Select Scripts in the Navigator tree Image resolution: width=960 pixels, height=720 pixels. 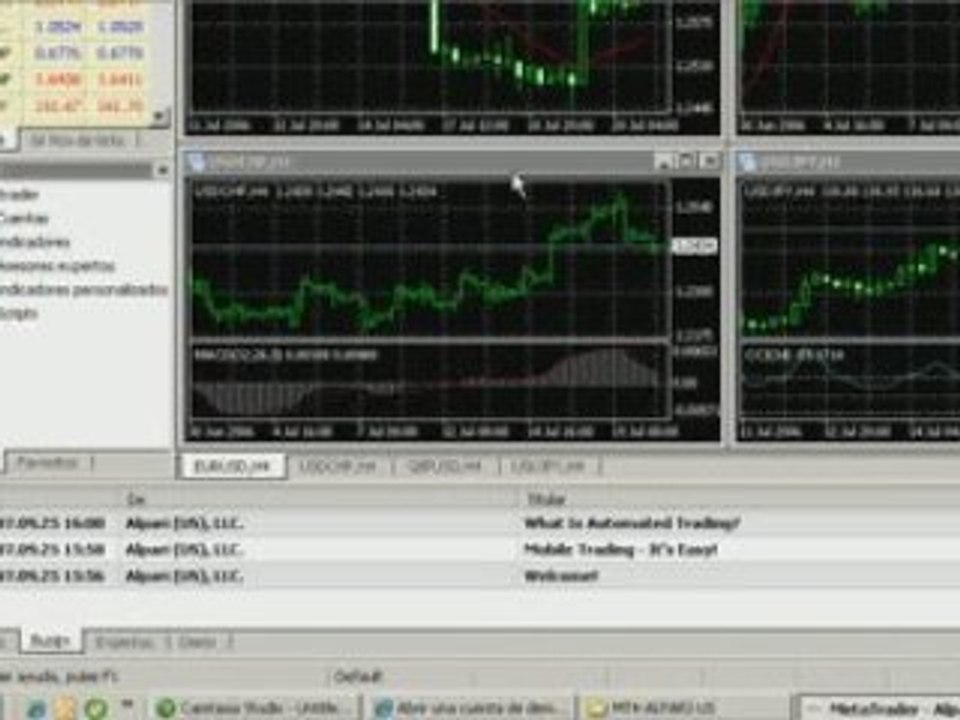[20, 313]
